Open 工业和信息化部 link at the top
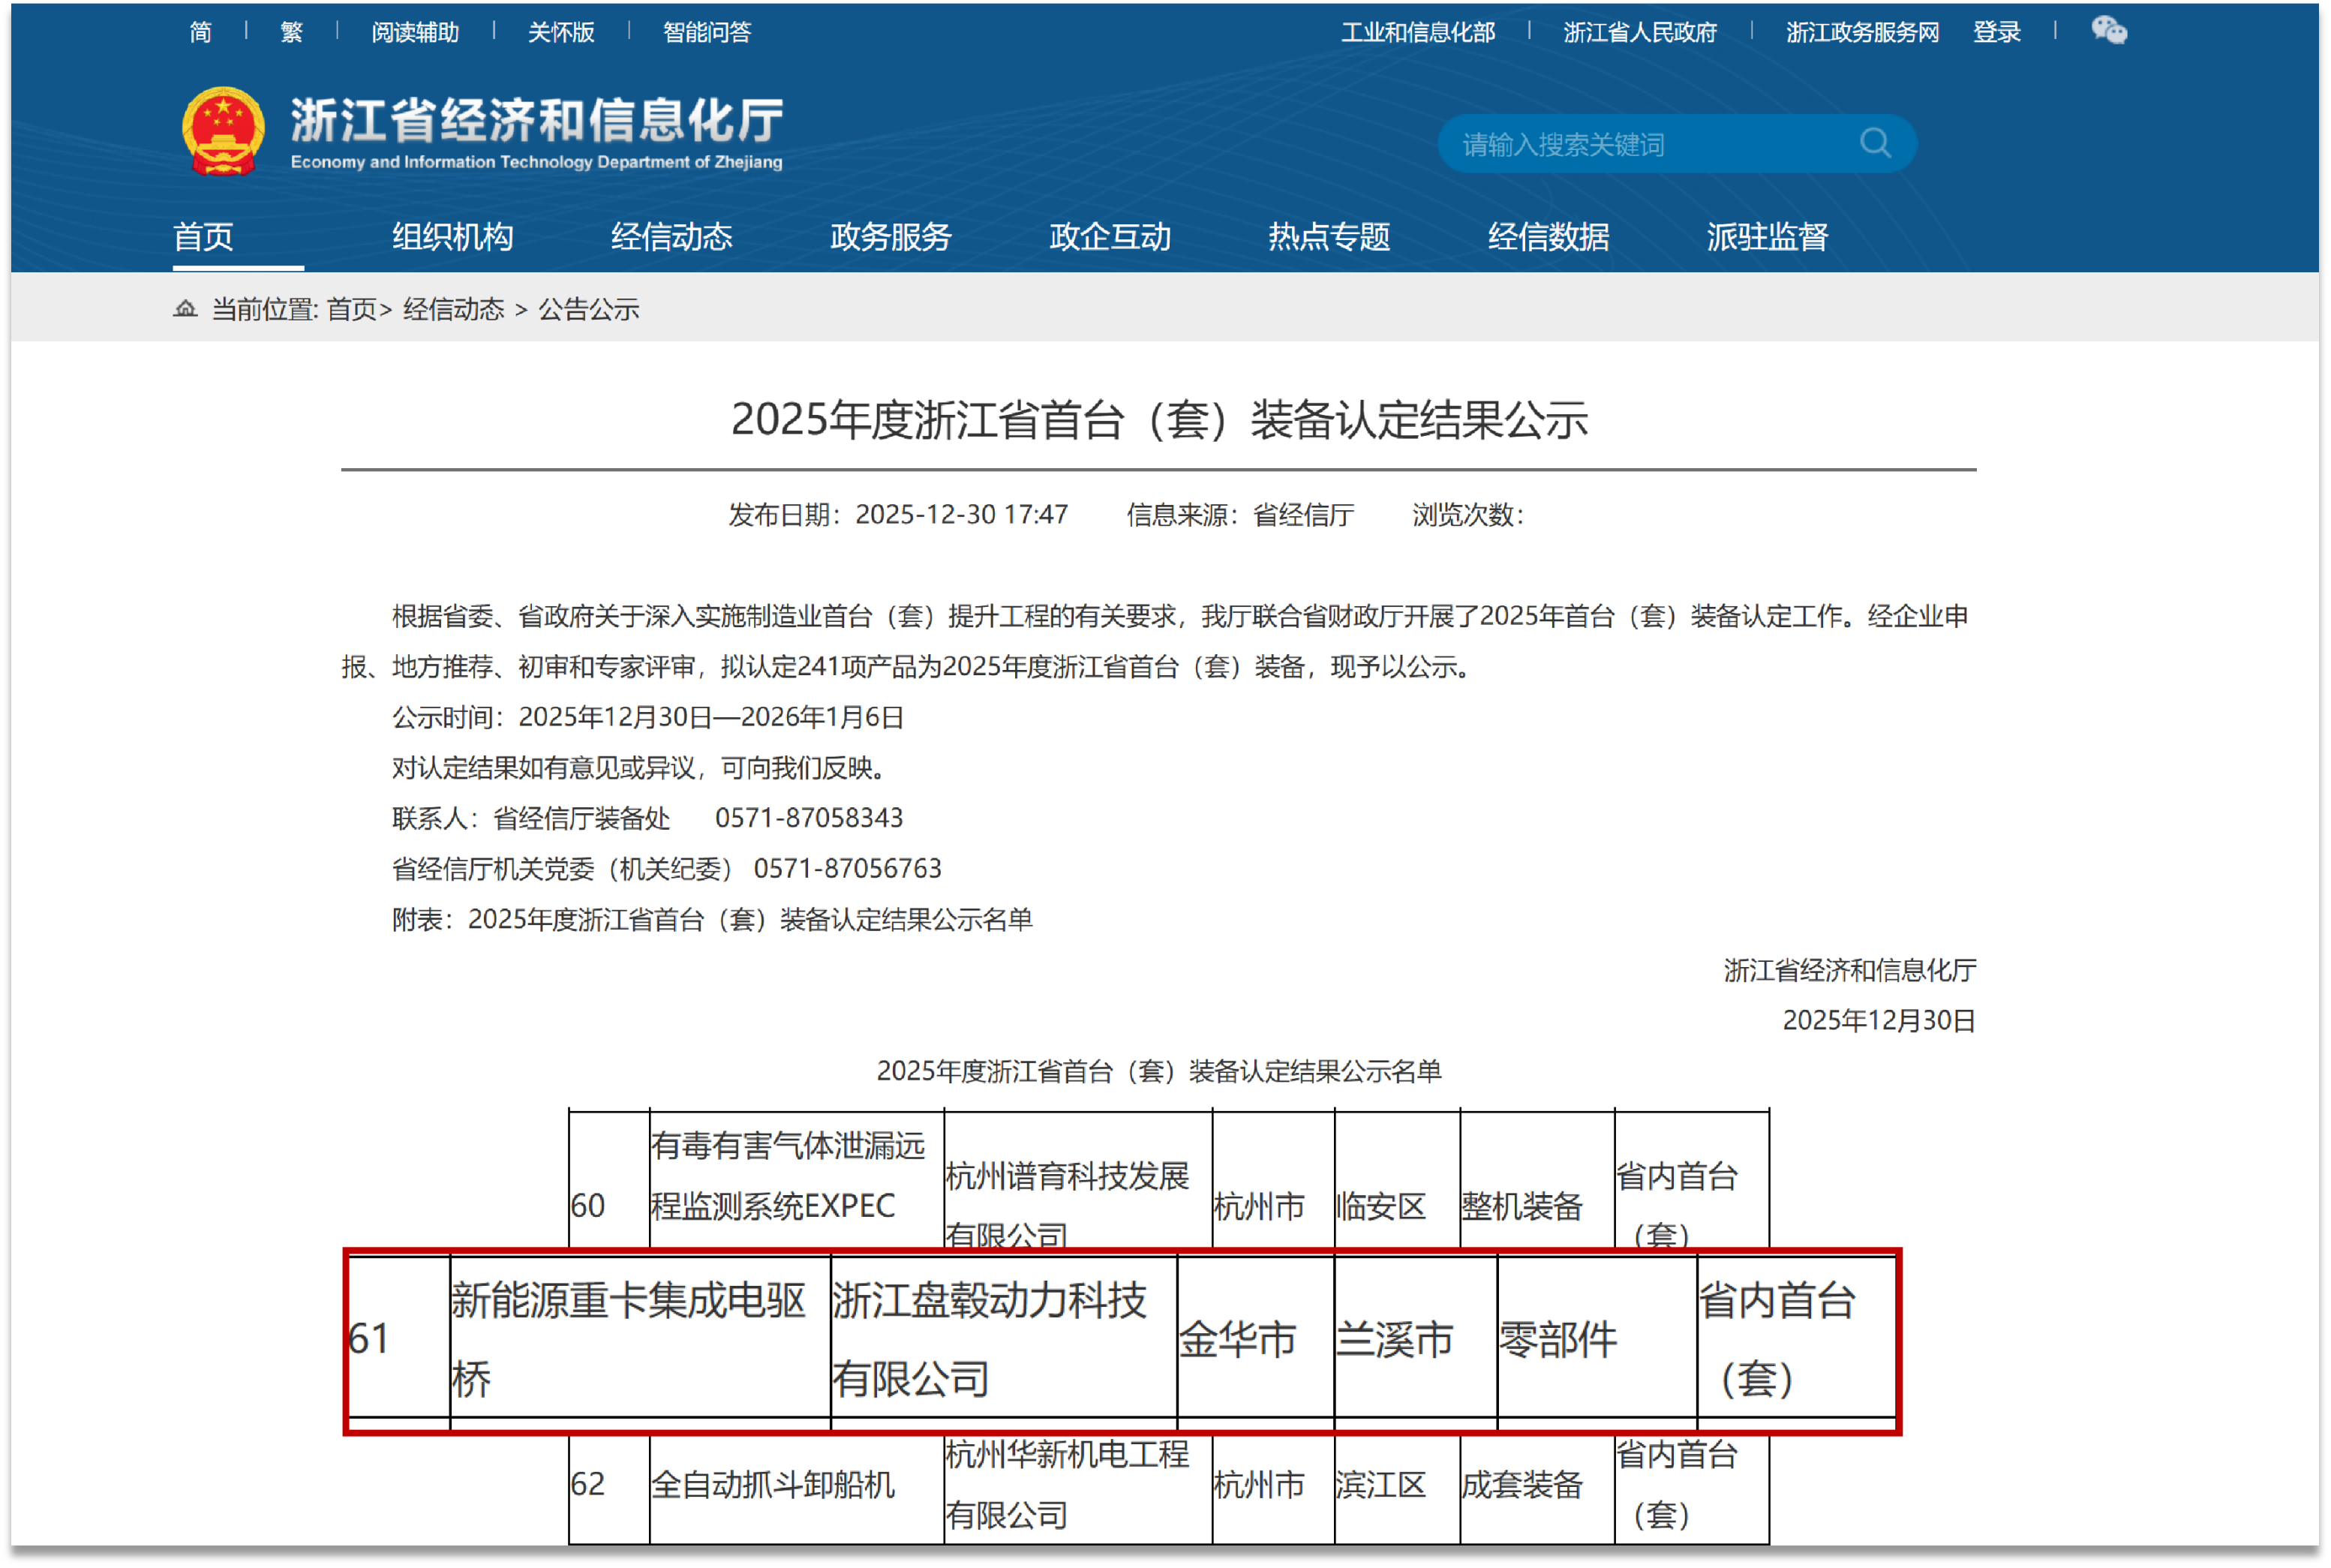The image size is (2331, 1568). coord(1419,31)
